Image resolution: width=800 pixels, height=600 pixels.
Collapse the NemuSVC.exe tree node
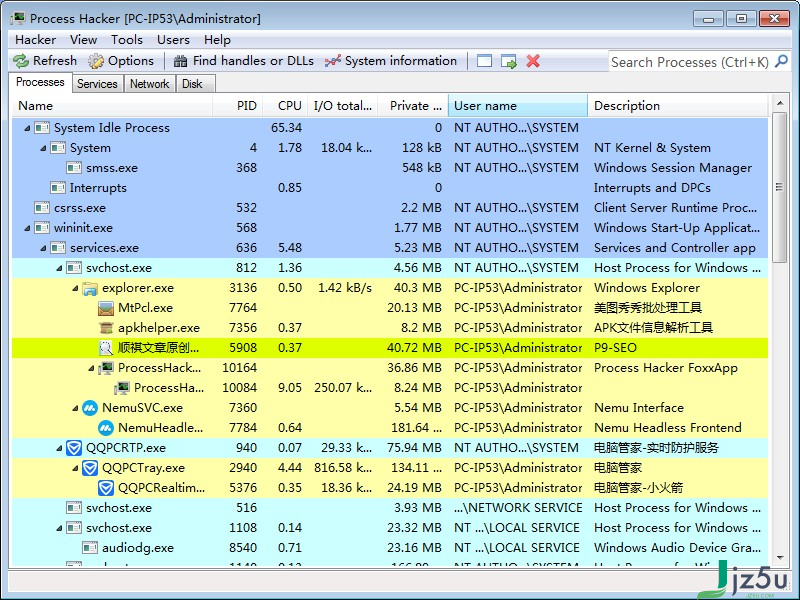[75, 408]
